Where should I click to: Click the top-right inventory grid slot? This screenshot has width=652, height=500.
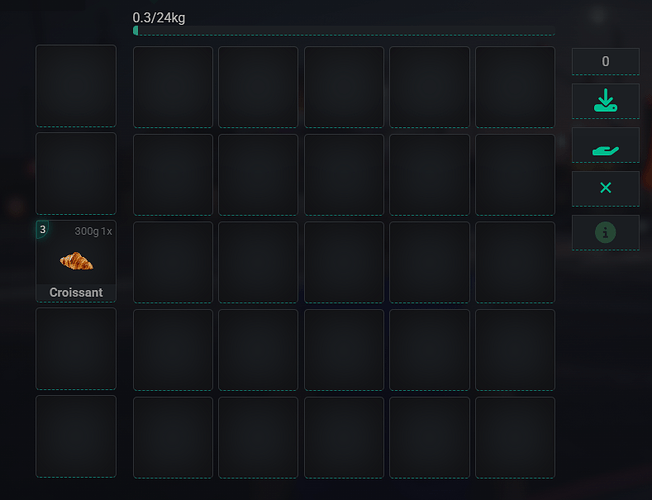[515, 87]
